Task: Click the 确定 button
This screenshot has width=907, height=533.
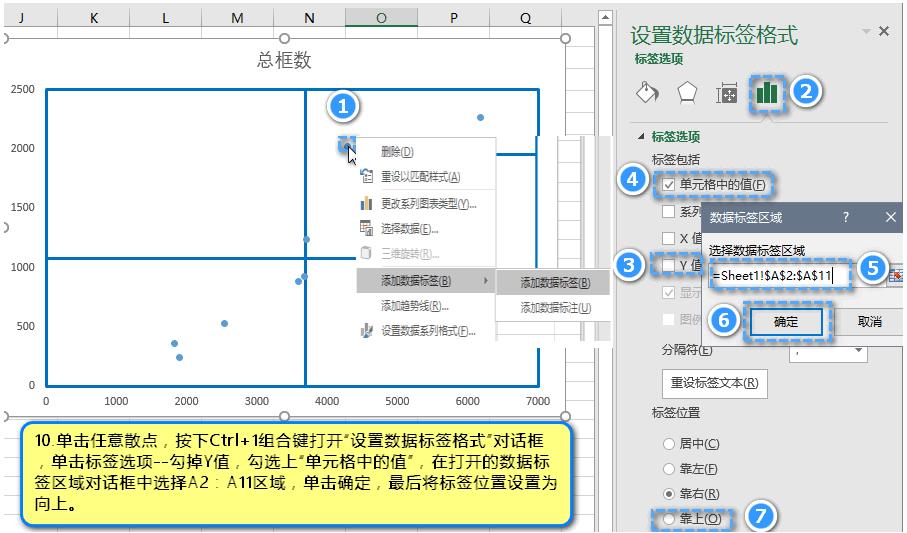Action: point(786,322)
